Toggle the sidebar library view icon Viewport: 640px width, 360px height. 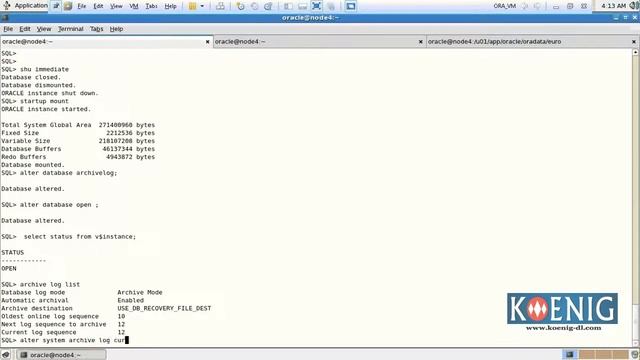(288, 6)
